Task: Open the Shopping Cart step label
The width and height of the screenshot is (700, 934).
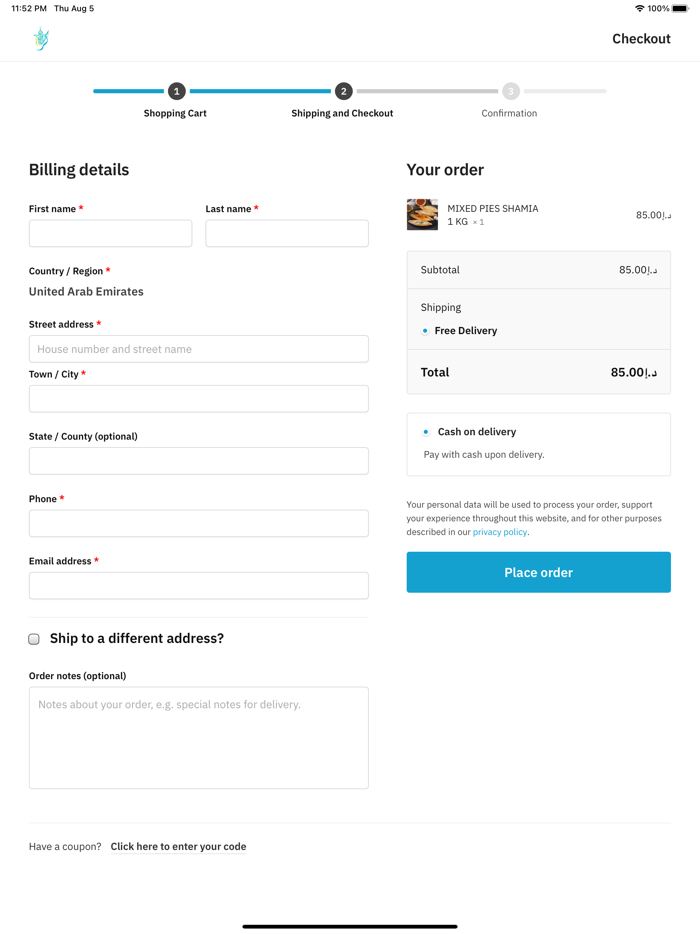Action: pyautogui.click(x=175, y=114)
